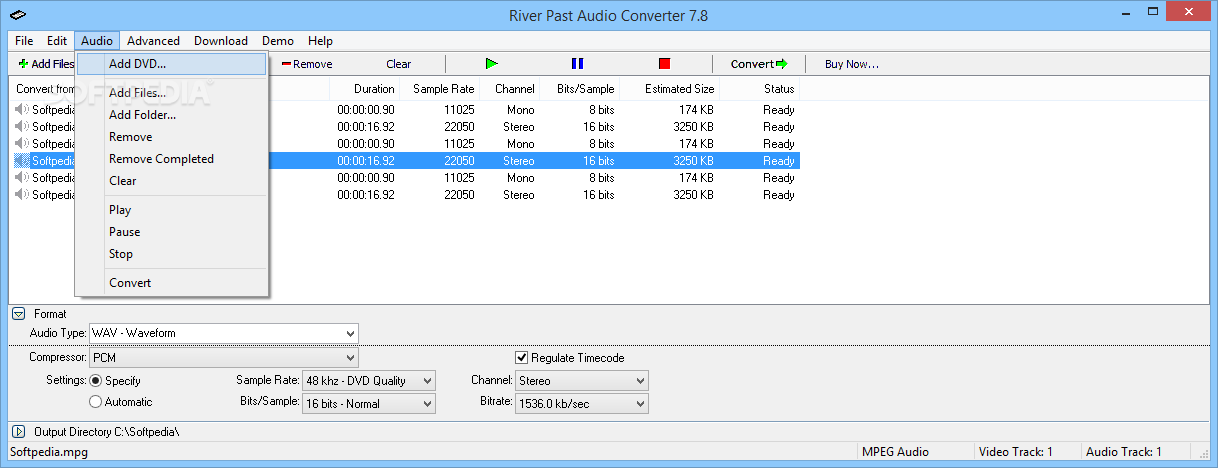Open the Advanced menu

point(154,41)
